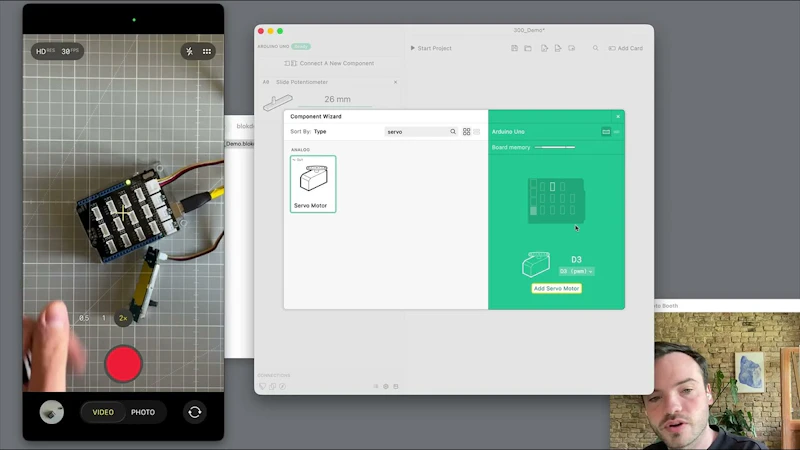
Task: Switch camera to VIDEO mode
Action: pos(103,412)
